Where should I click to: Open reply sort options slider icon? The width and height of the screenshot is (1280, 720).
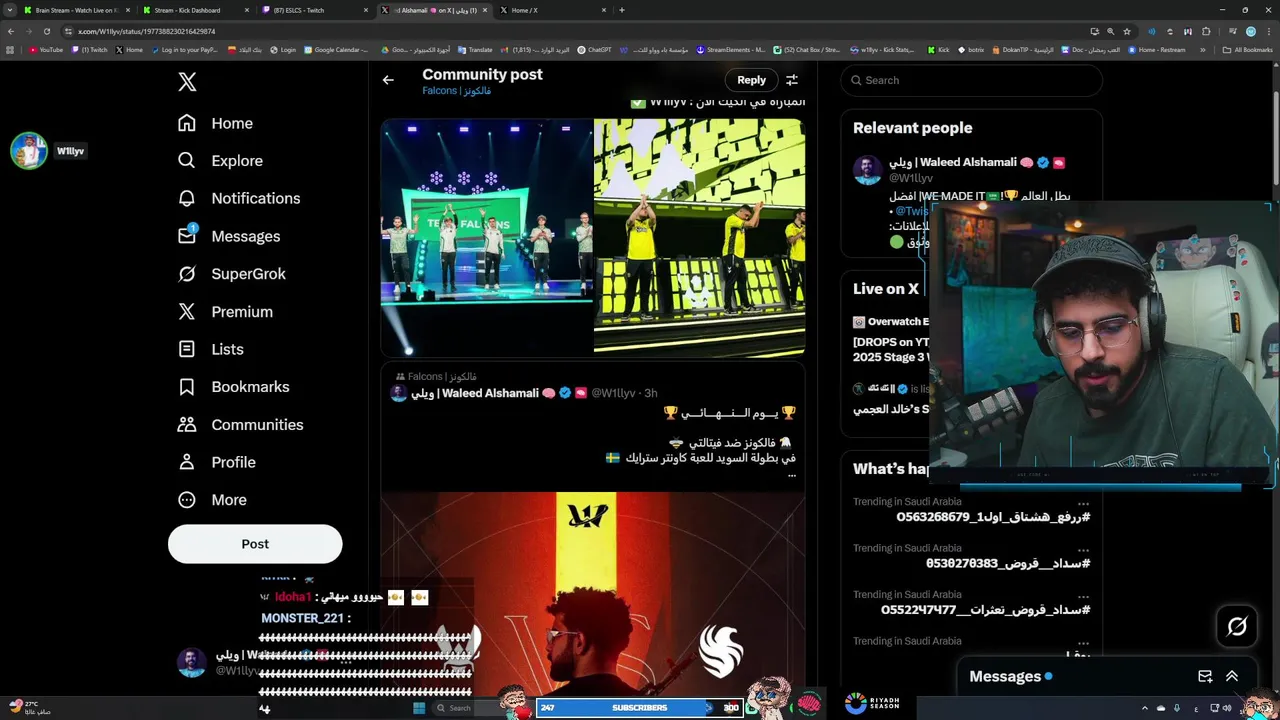(792, 80)
